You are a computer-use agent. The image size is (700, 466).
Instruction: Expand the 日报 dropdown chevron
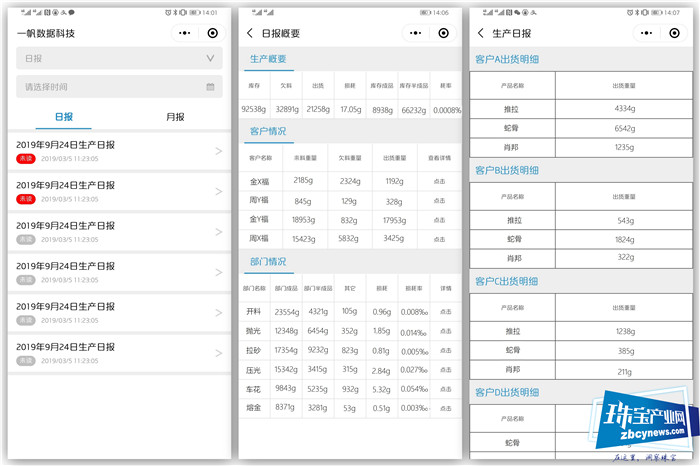(x=210, y=58)
